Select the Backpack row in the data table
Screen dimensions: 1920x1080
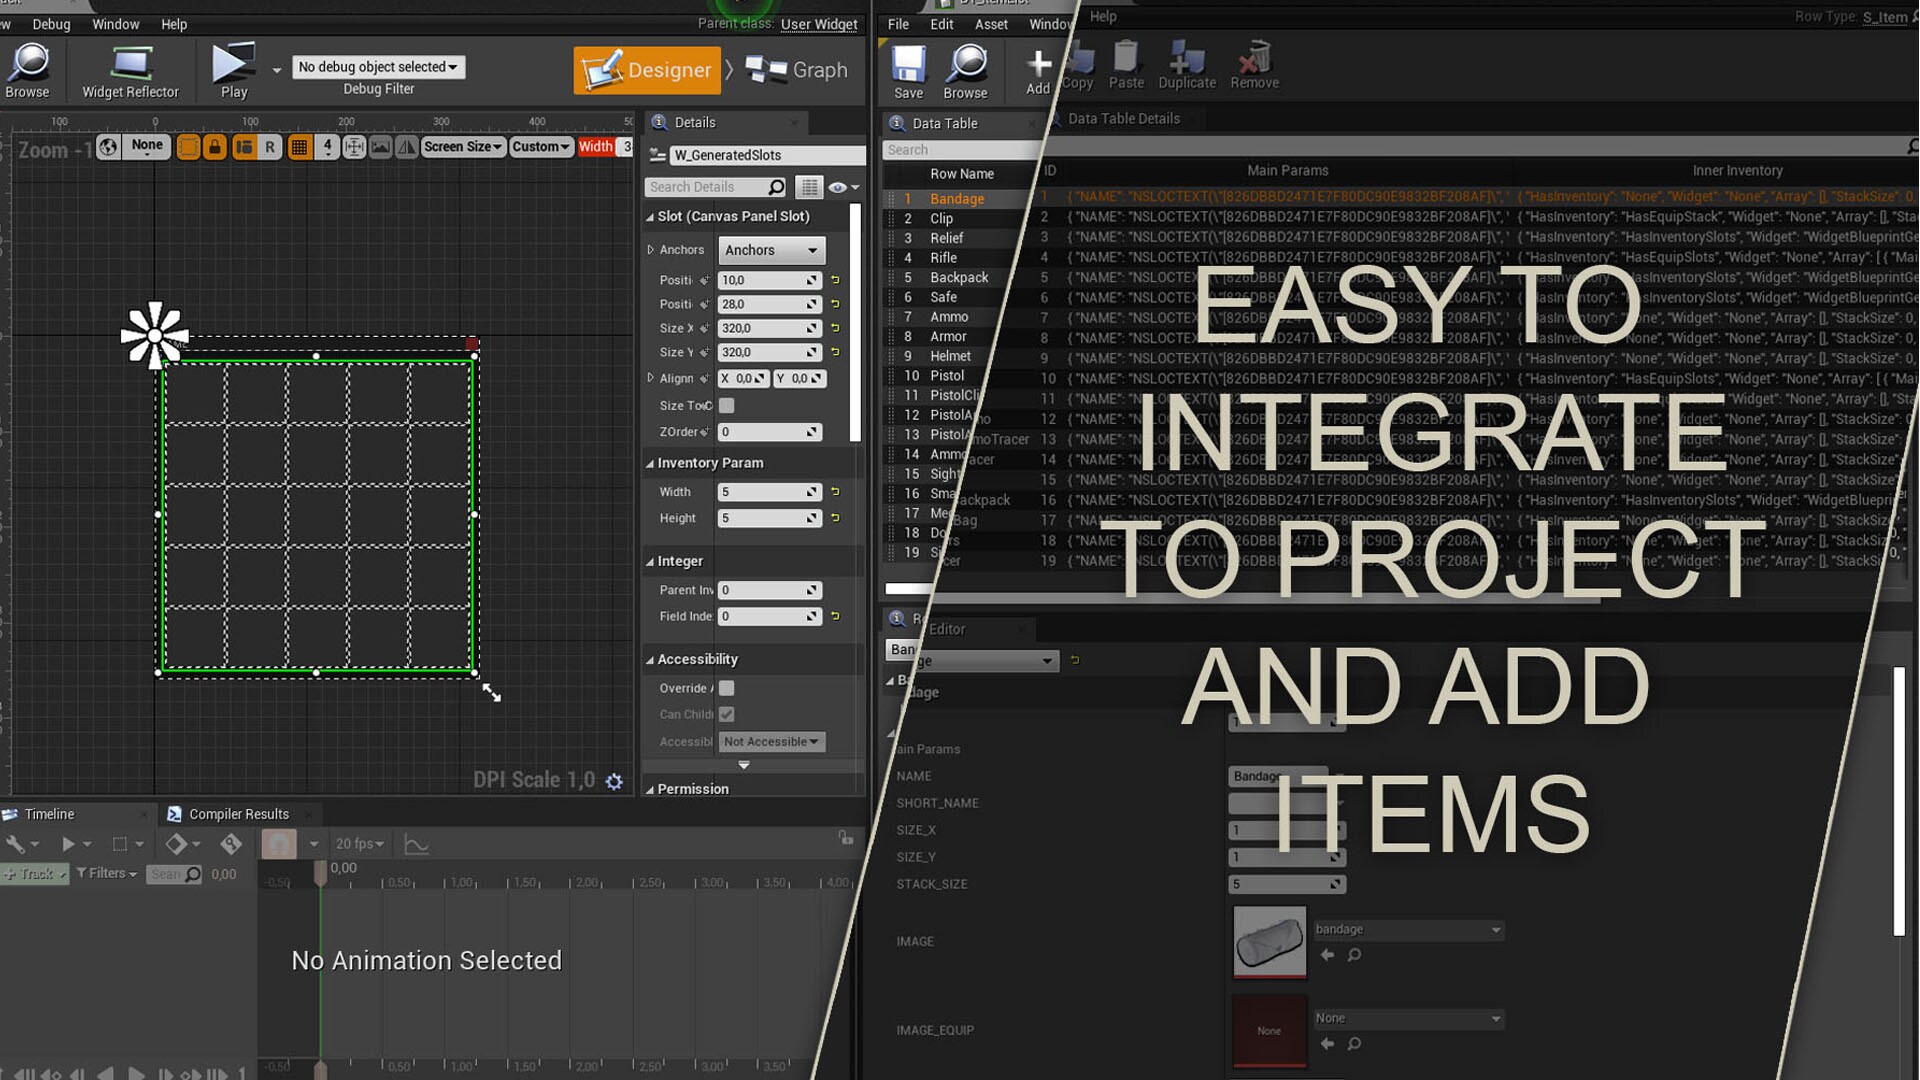tap(960, 278)
